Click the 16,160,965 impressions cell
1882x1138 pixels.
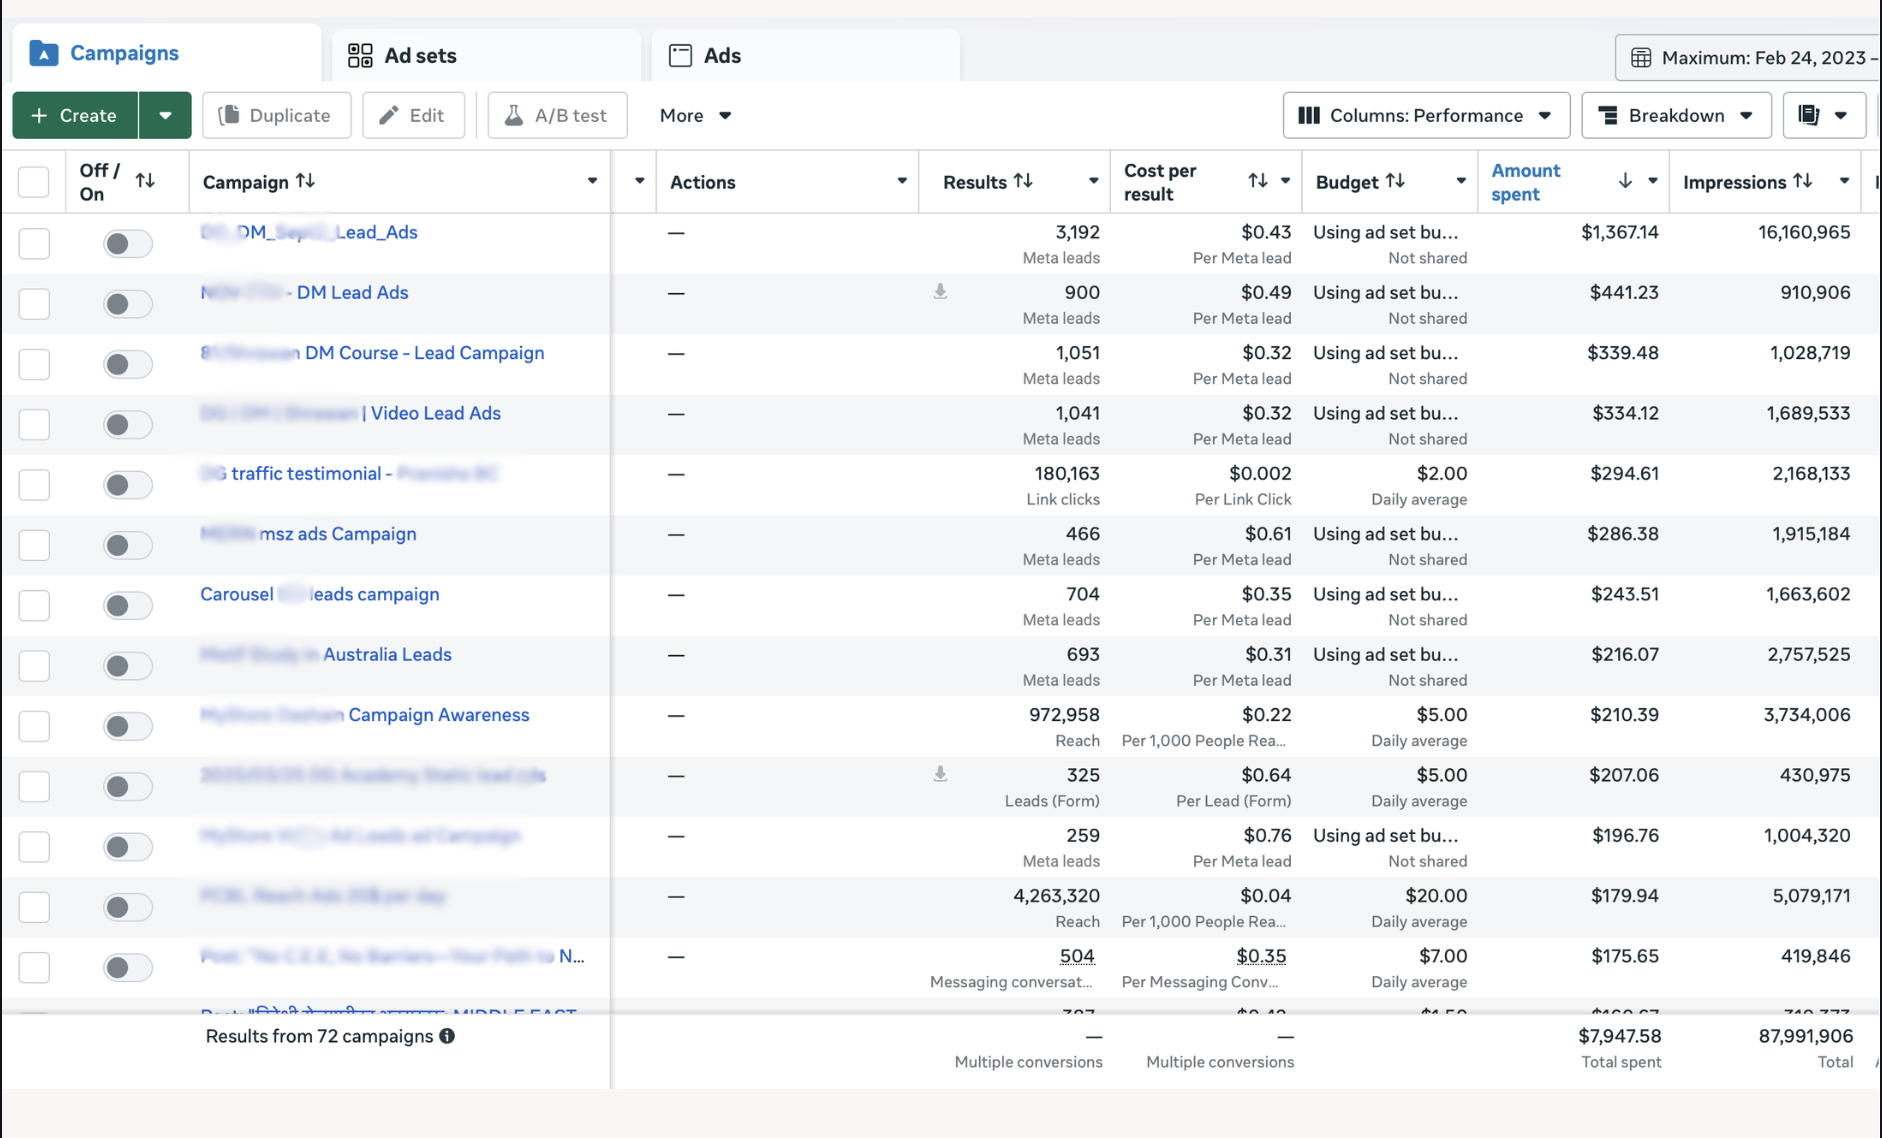(1804, 232)
